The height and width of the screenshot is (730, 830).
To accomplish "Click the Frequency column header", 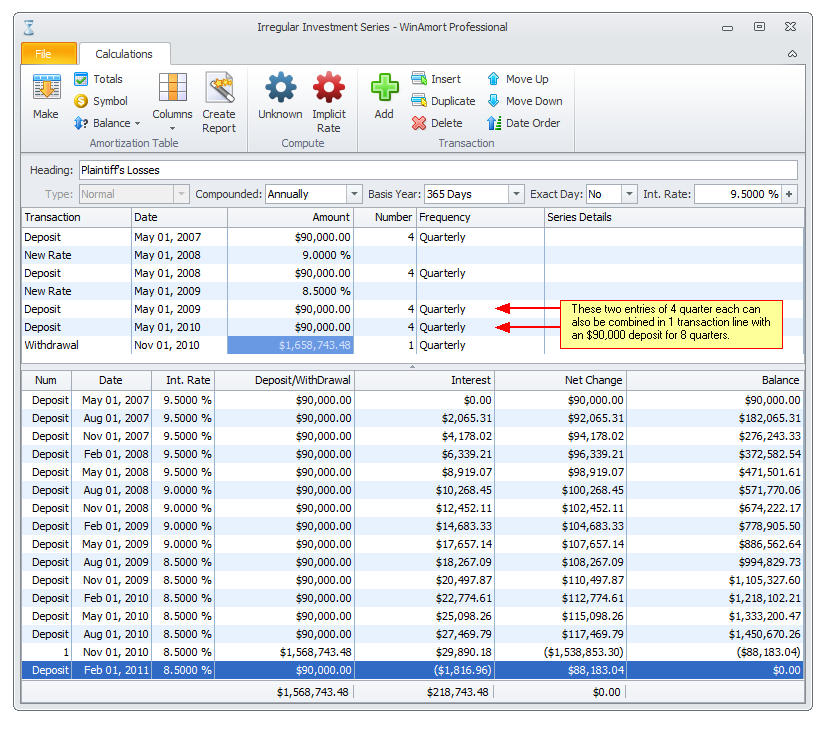I will pyautogui.click(x=481, y=217).
